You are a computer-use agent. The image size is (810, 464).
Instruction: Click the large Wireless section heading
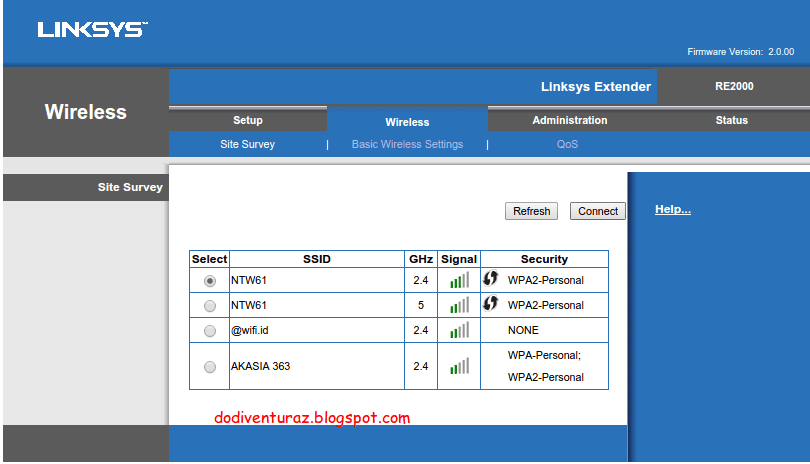85,112
